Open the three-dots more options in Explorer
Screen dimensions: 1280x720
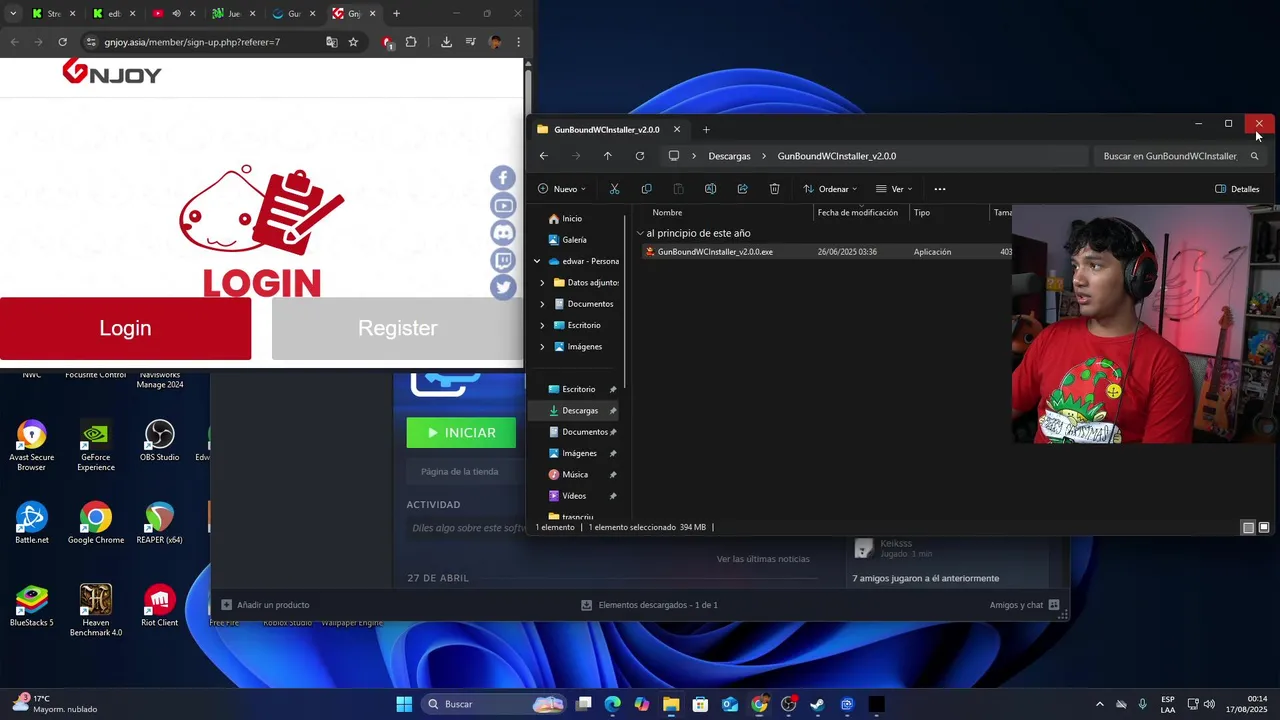(939, 189)
